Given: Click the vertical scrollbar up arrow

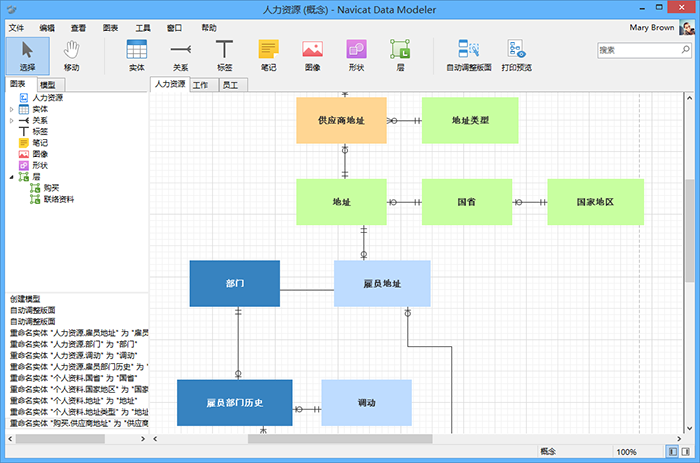Looking at the screenshot, I should [689, 98].
